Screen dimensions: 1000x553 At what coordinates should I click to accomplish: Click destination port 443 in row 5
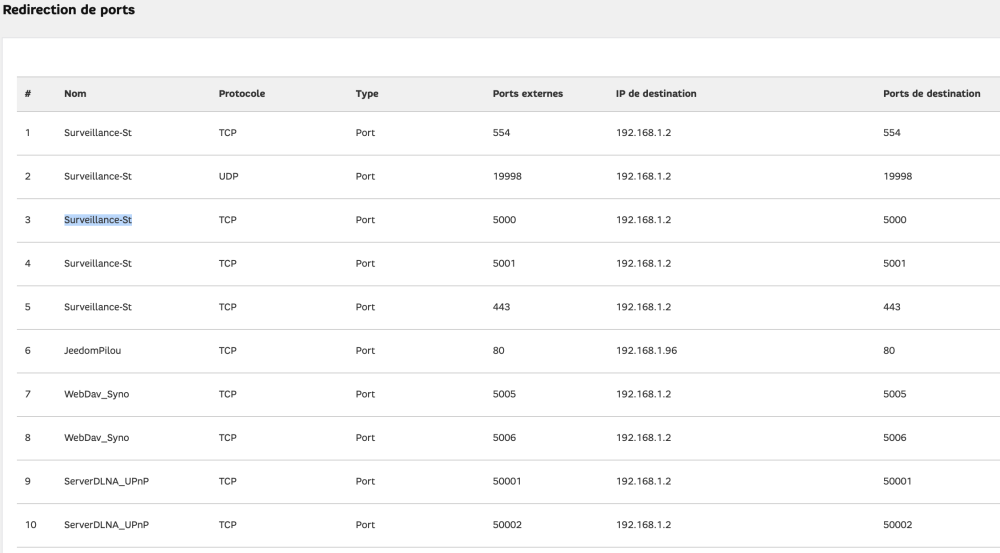point(892,307)
